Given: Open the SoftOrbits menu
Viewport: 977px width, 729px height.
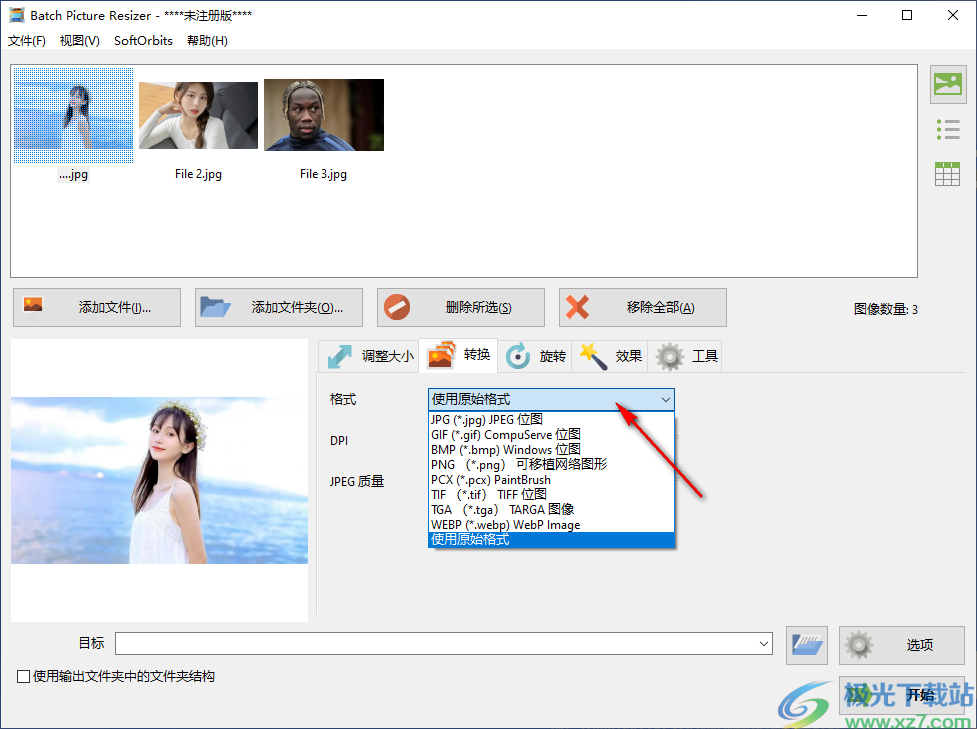Looking at the screenshot, I should point(142,40).
